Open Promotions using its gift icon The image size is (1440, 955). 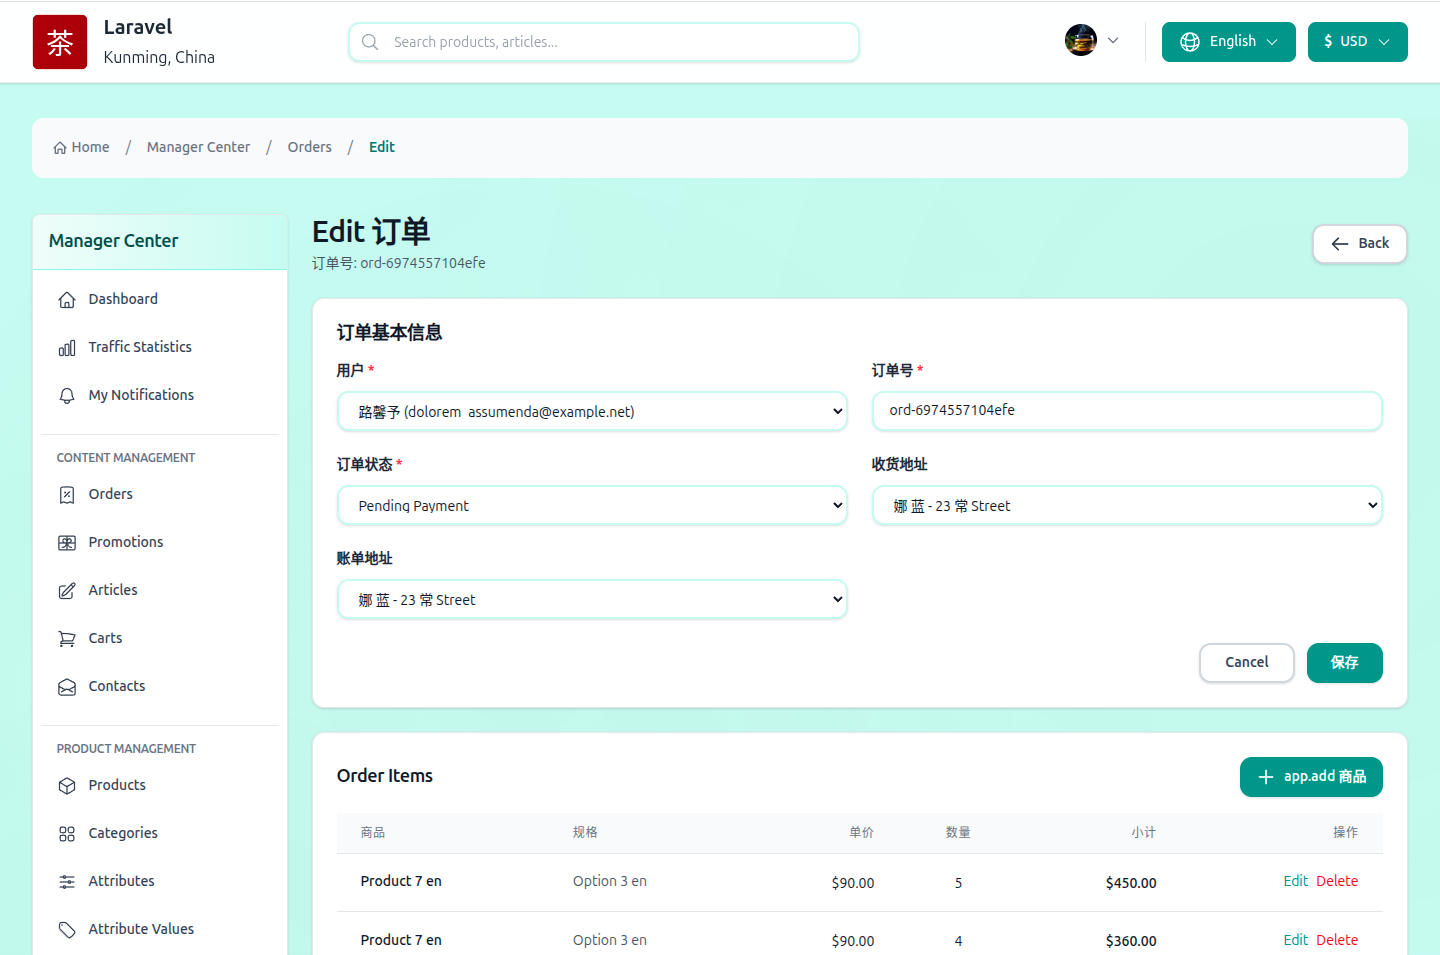click(66, 541)
